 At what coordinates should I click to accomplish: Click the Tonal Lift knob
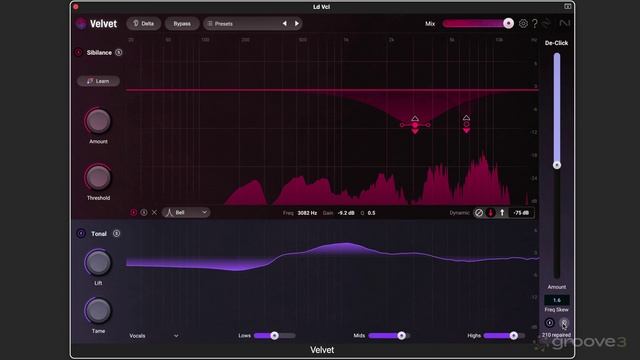tap(98, 263)
